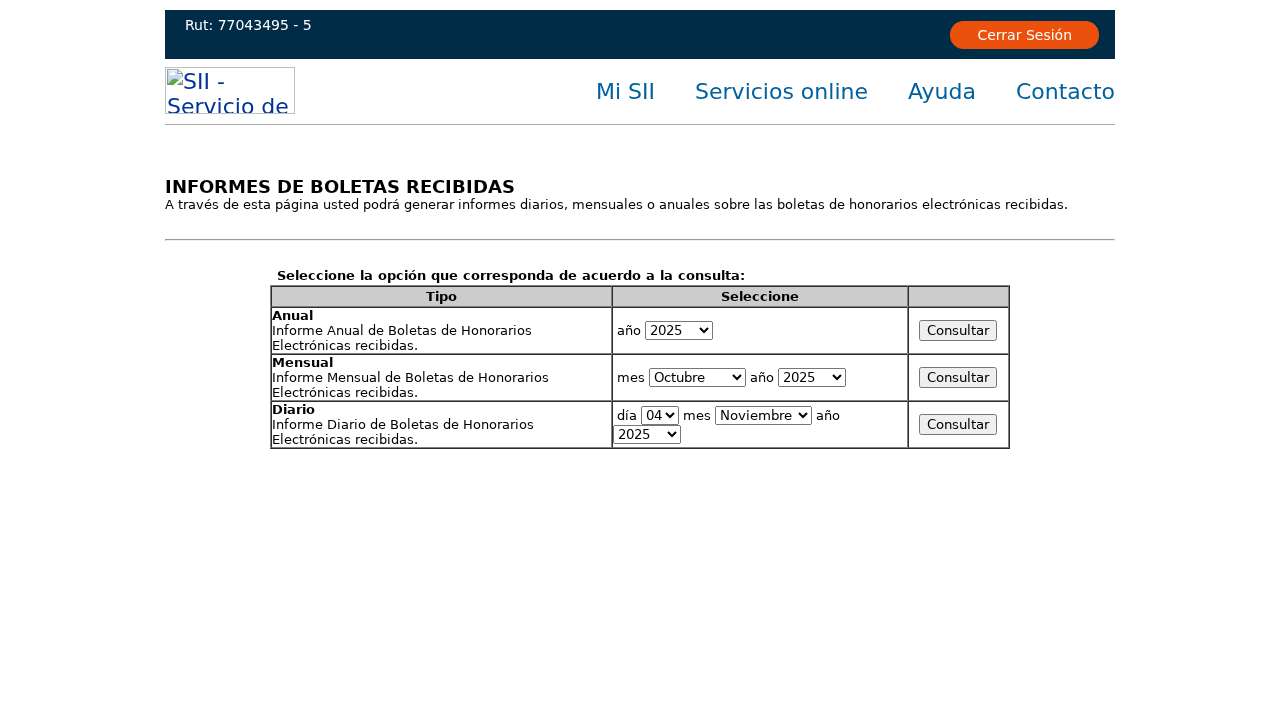The width and height of the screenshot is (1280, 720).
Task: Click Consultar in the Anual row
Action: click(957, 331)
